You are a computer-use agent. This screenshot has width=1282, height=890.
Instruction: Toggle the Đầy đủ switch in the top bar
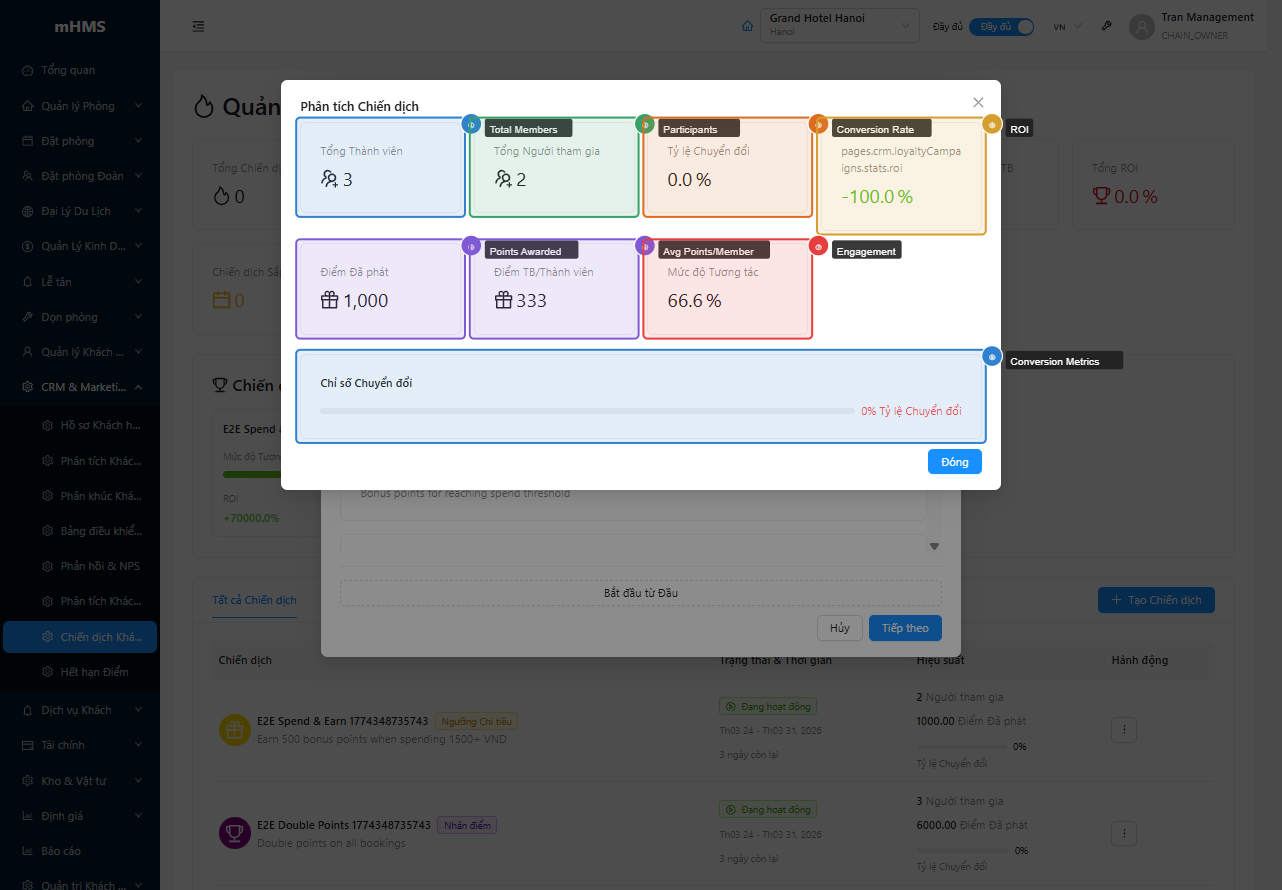(x=1000, y=28)
